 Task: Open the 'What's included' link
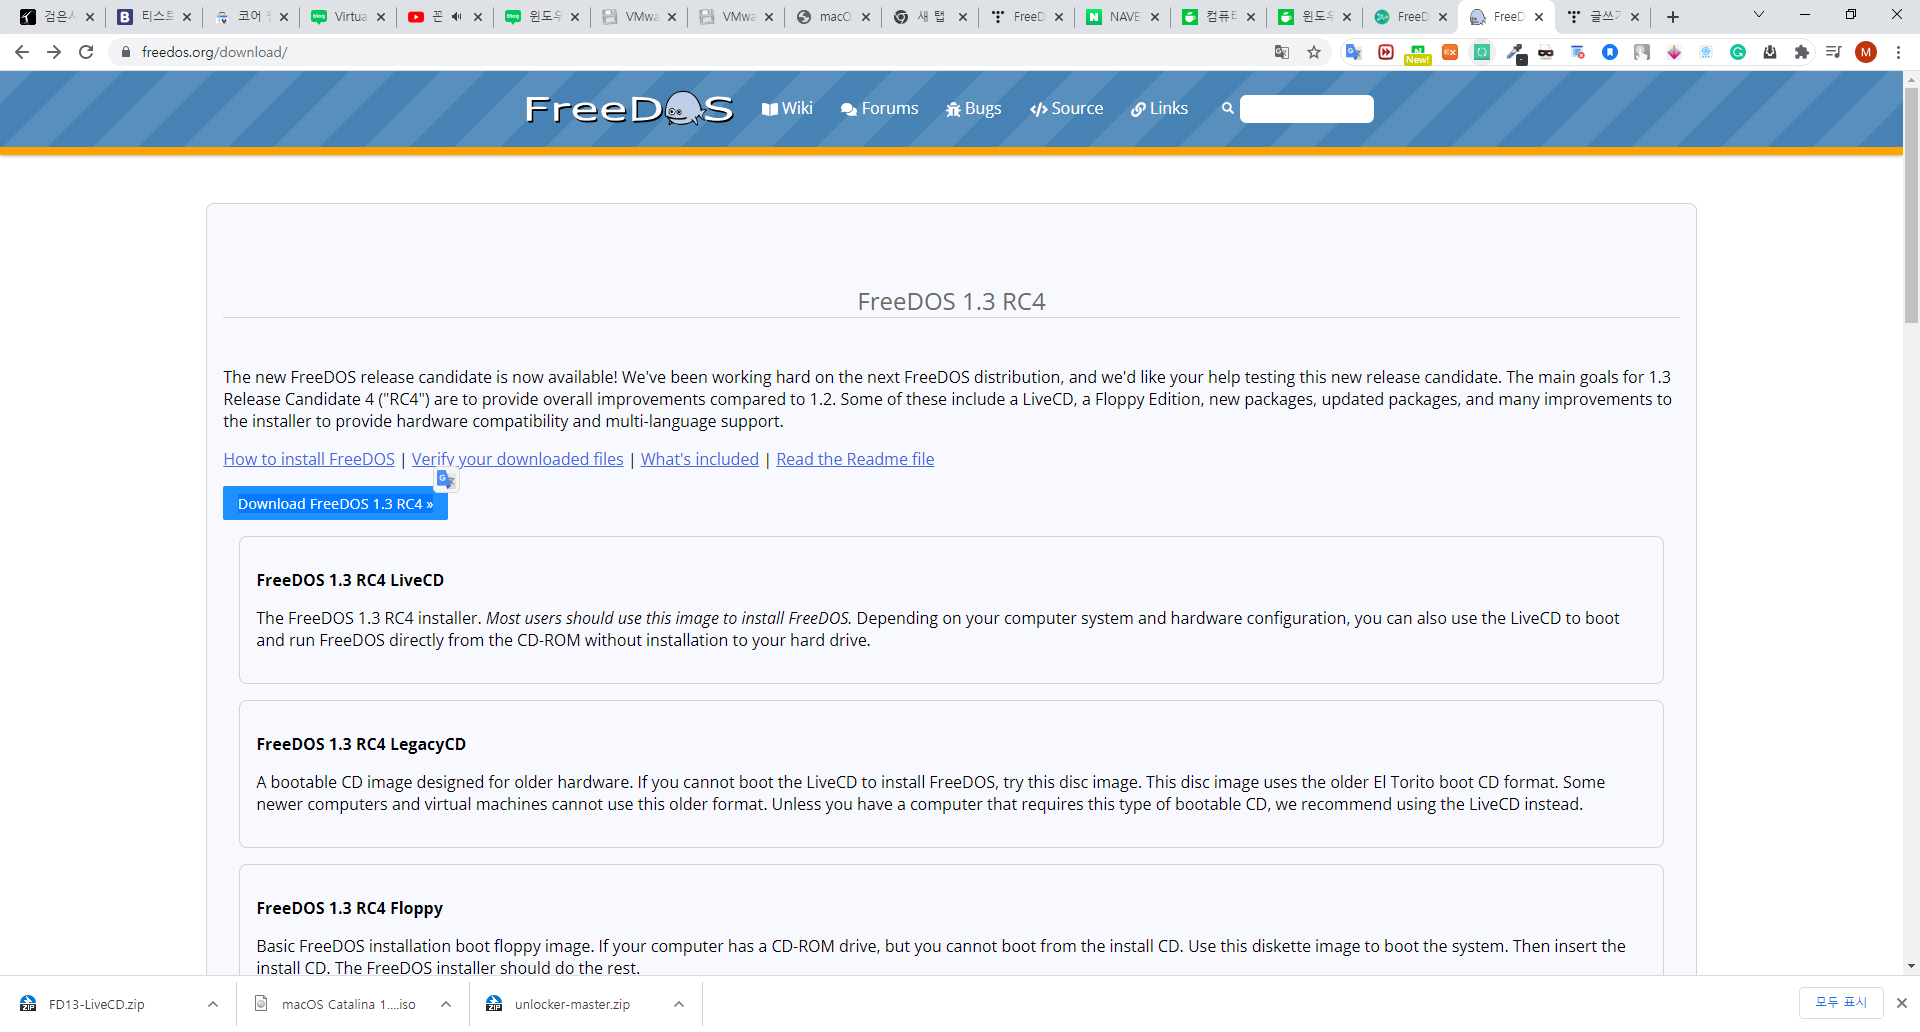(700, 459)
